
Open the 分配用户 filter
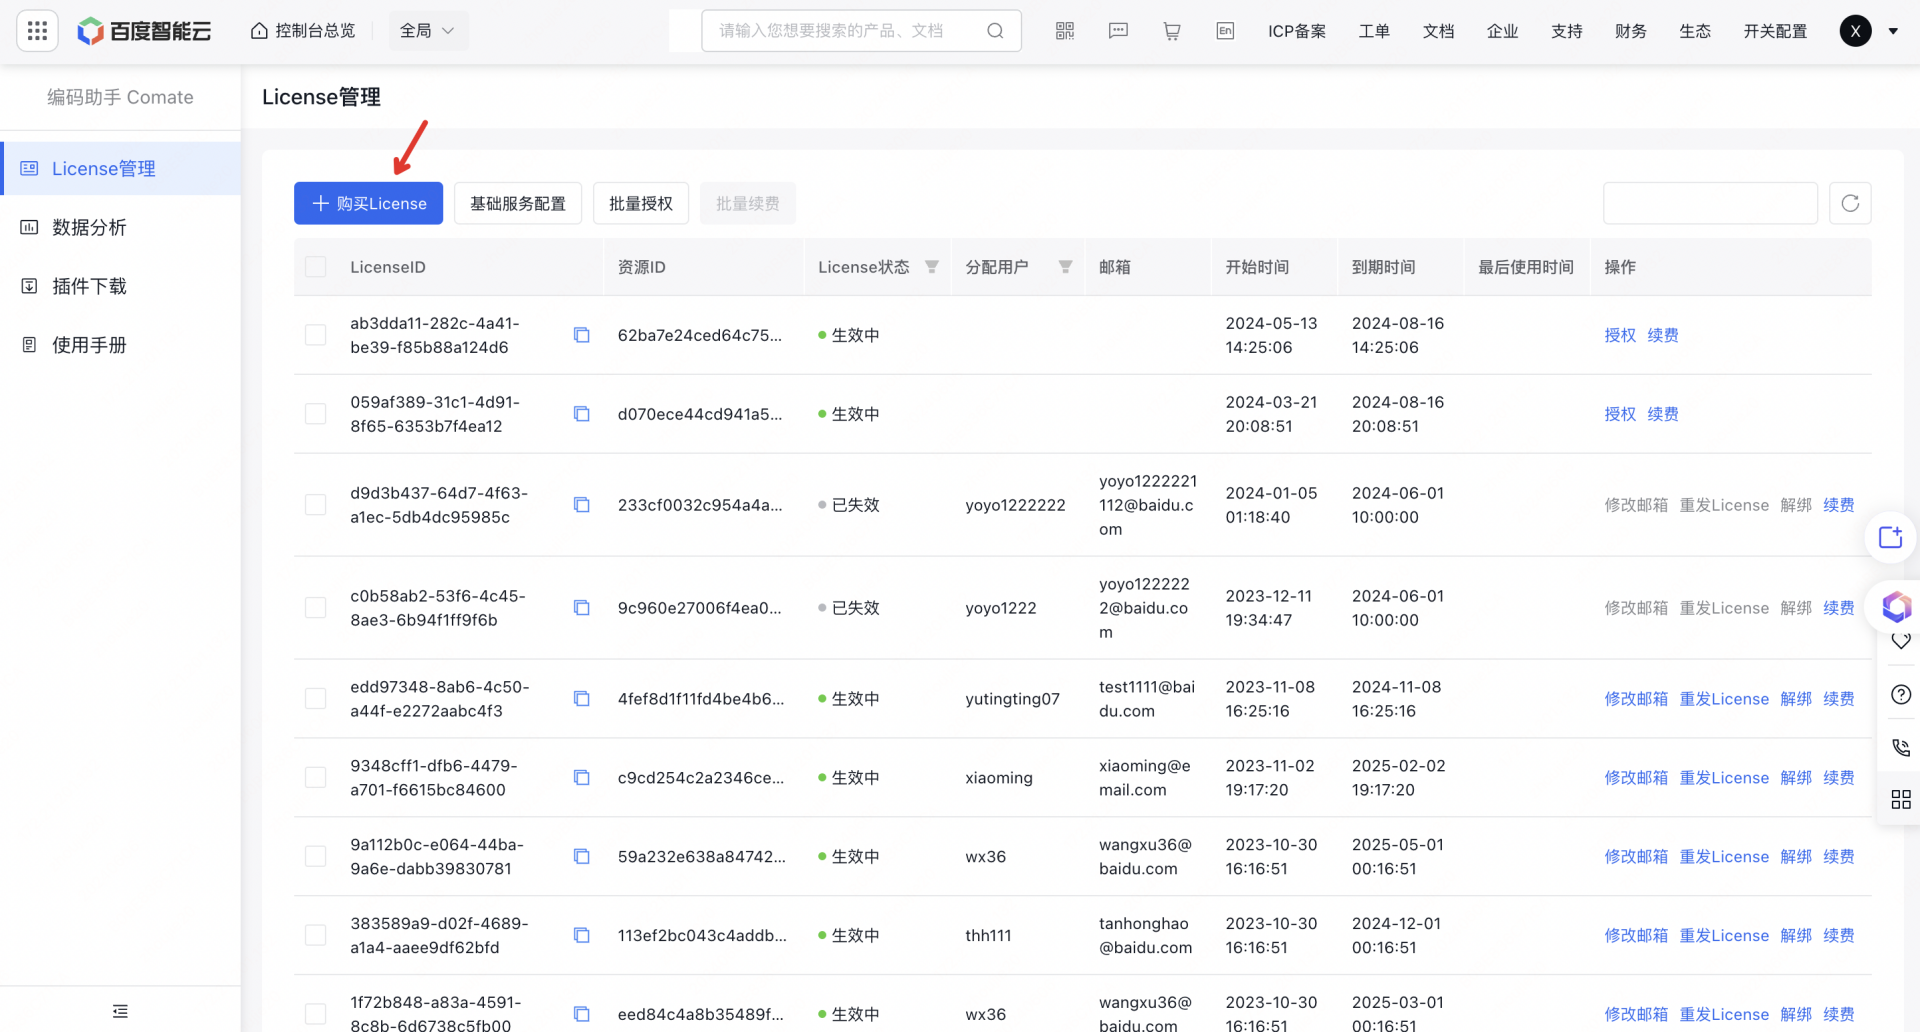[x=1065, y=267]
